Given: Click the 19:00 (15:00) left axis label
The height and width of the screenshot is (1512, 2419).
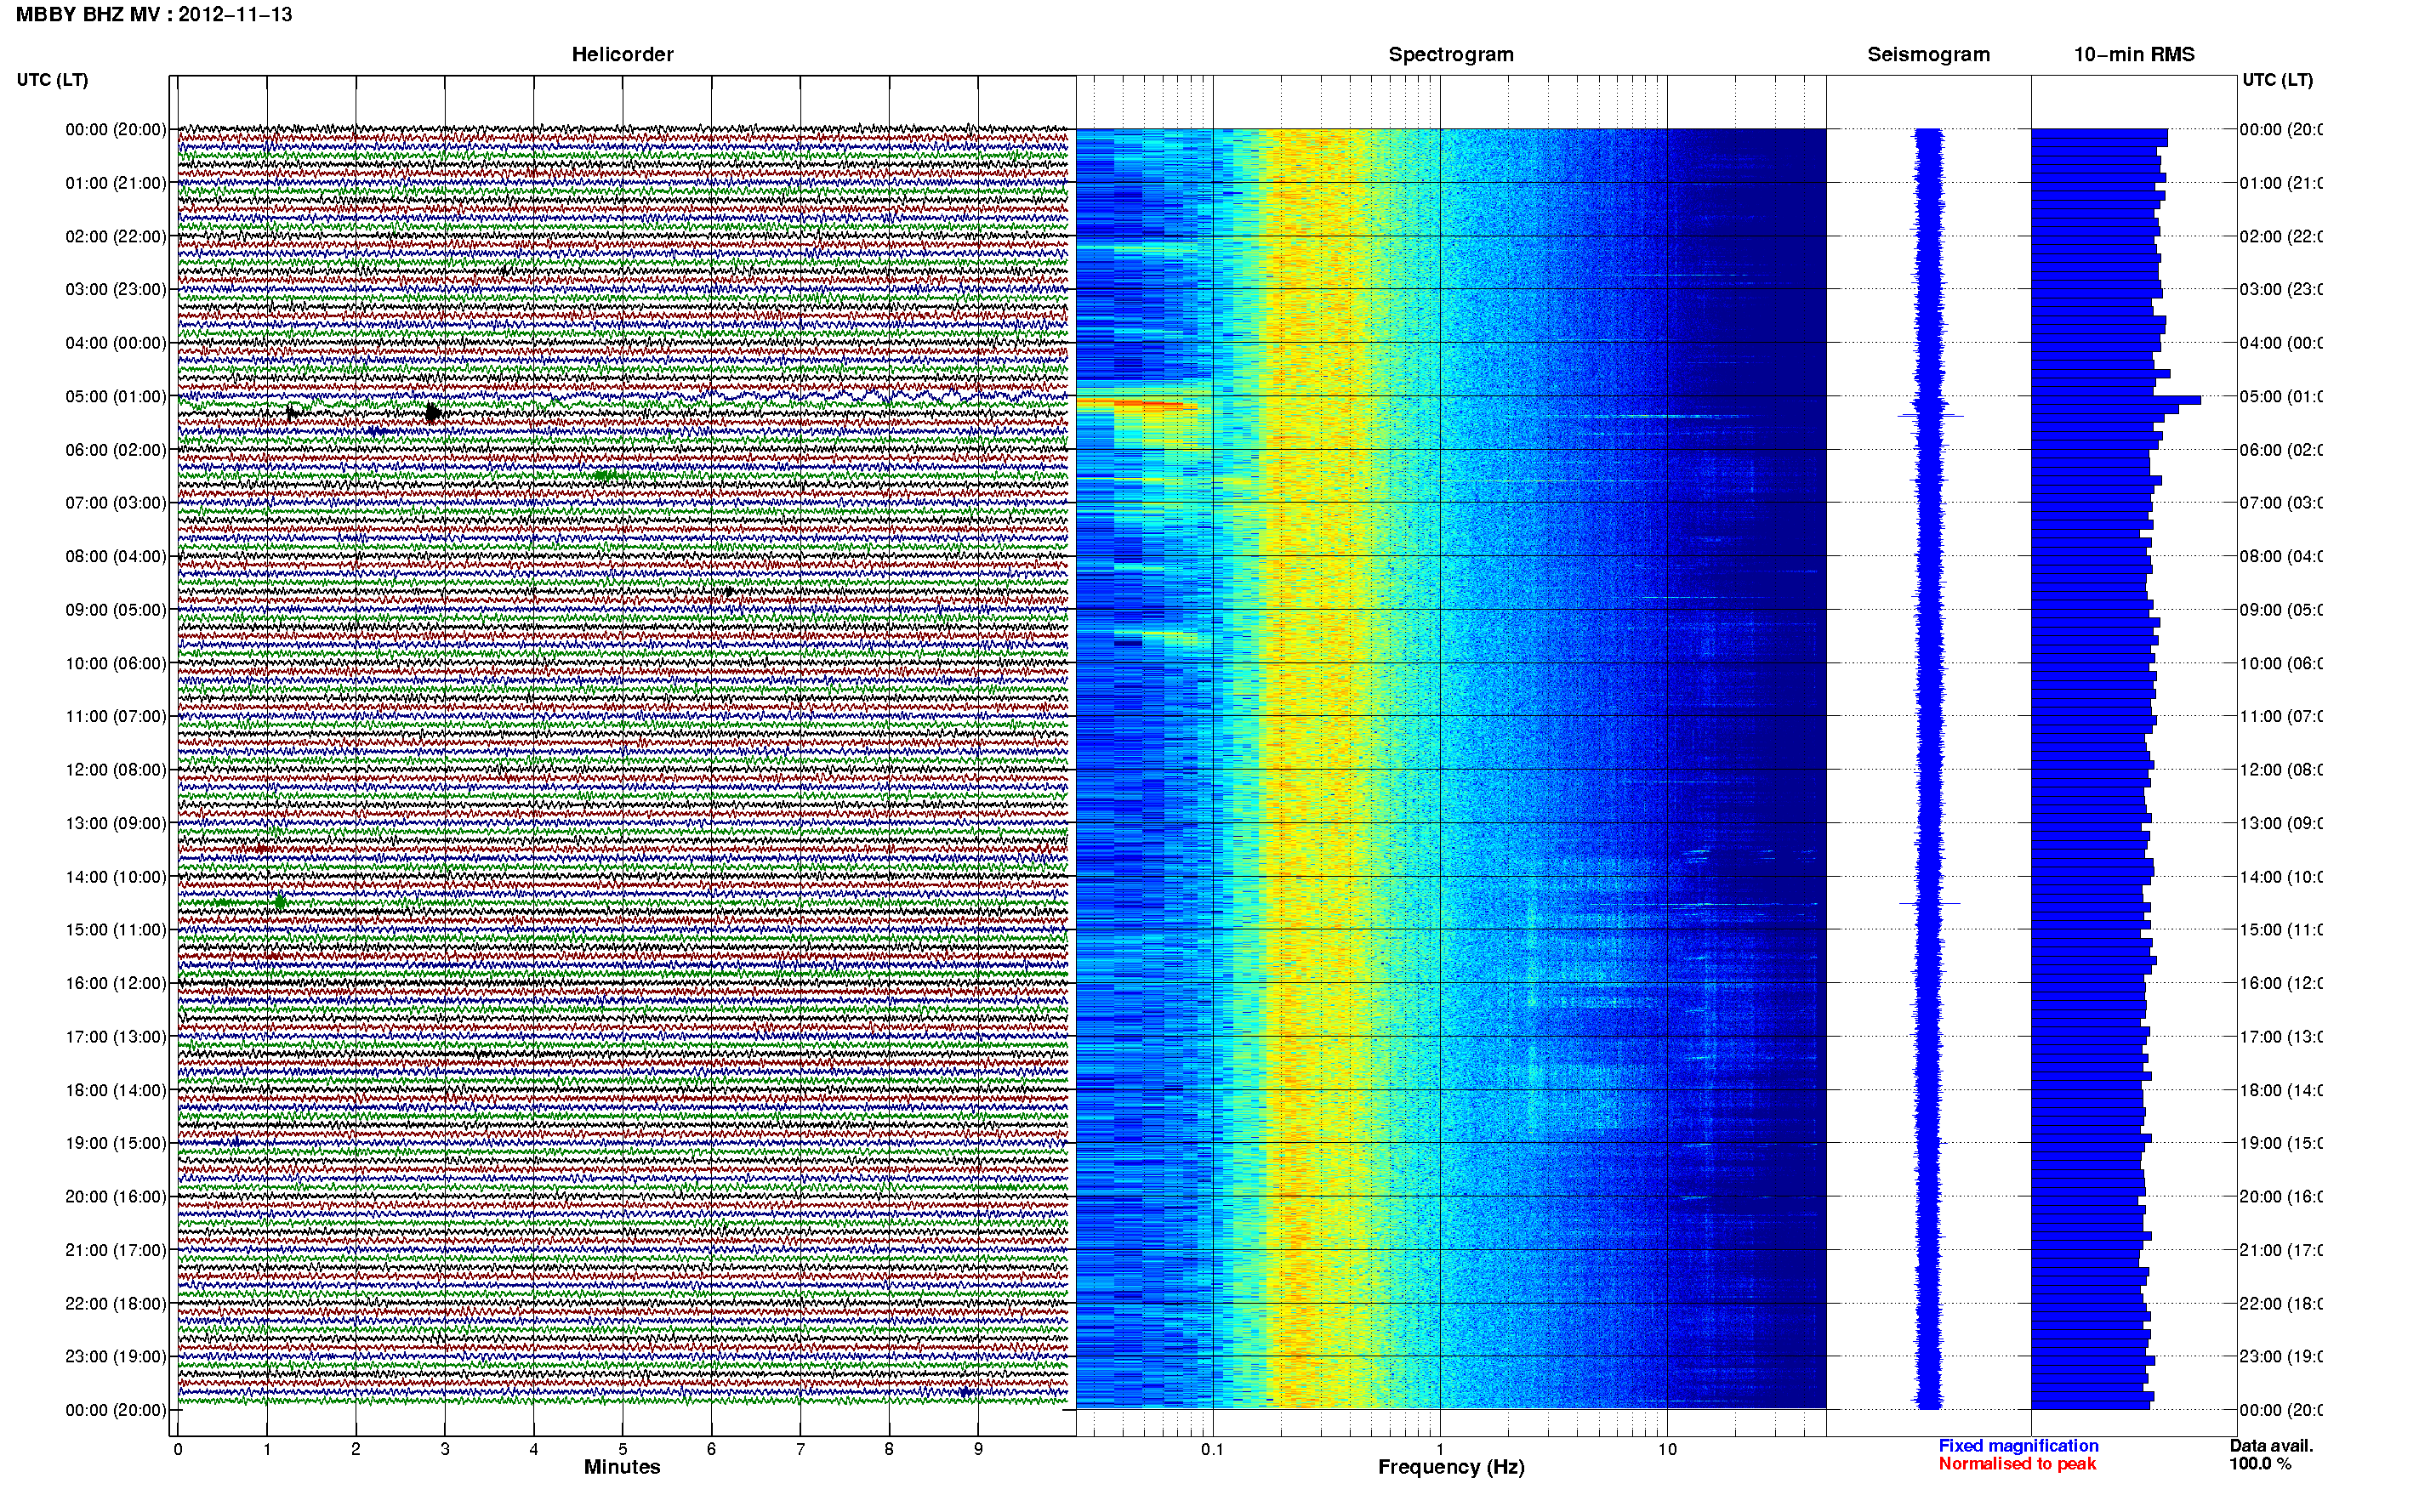Looking at the screenshot, I should (x=116, y=1144).
